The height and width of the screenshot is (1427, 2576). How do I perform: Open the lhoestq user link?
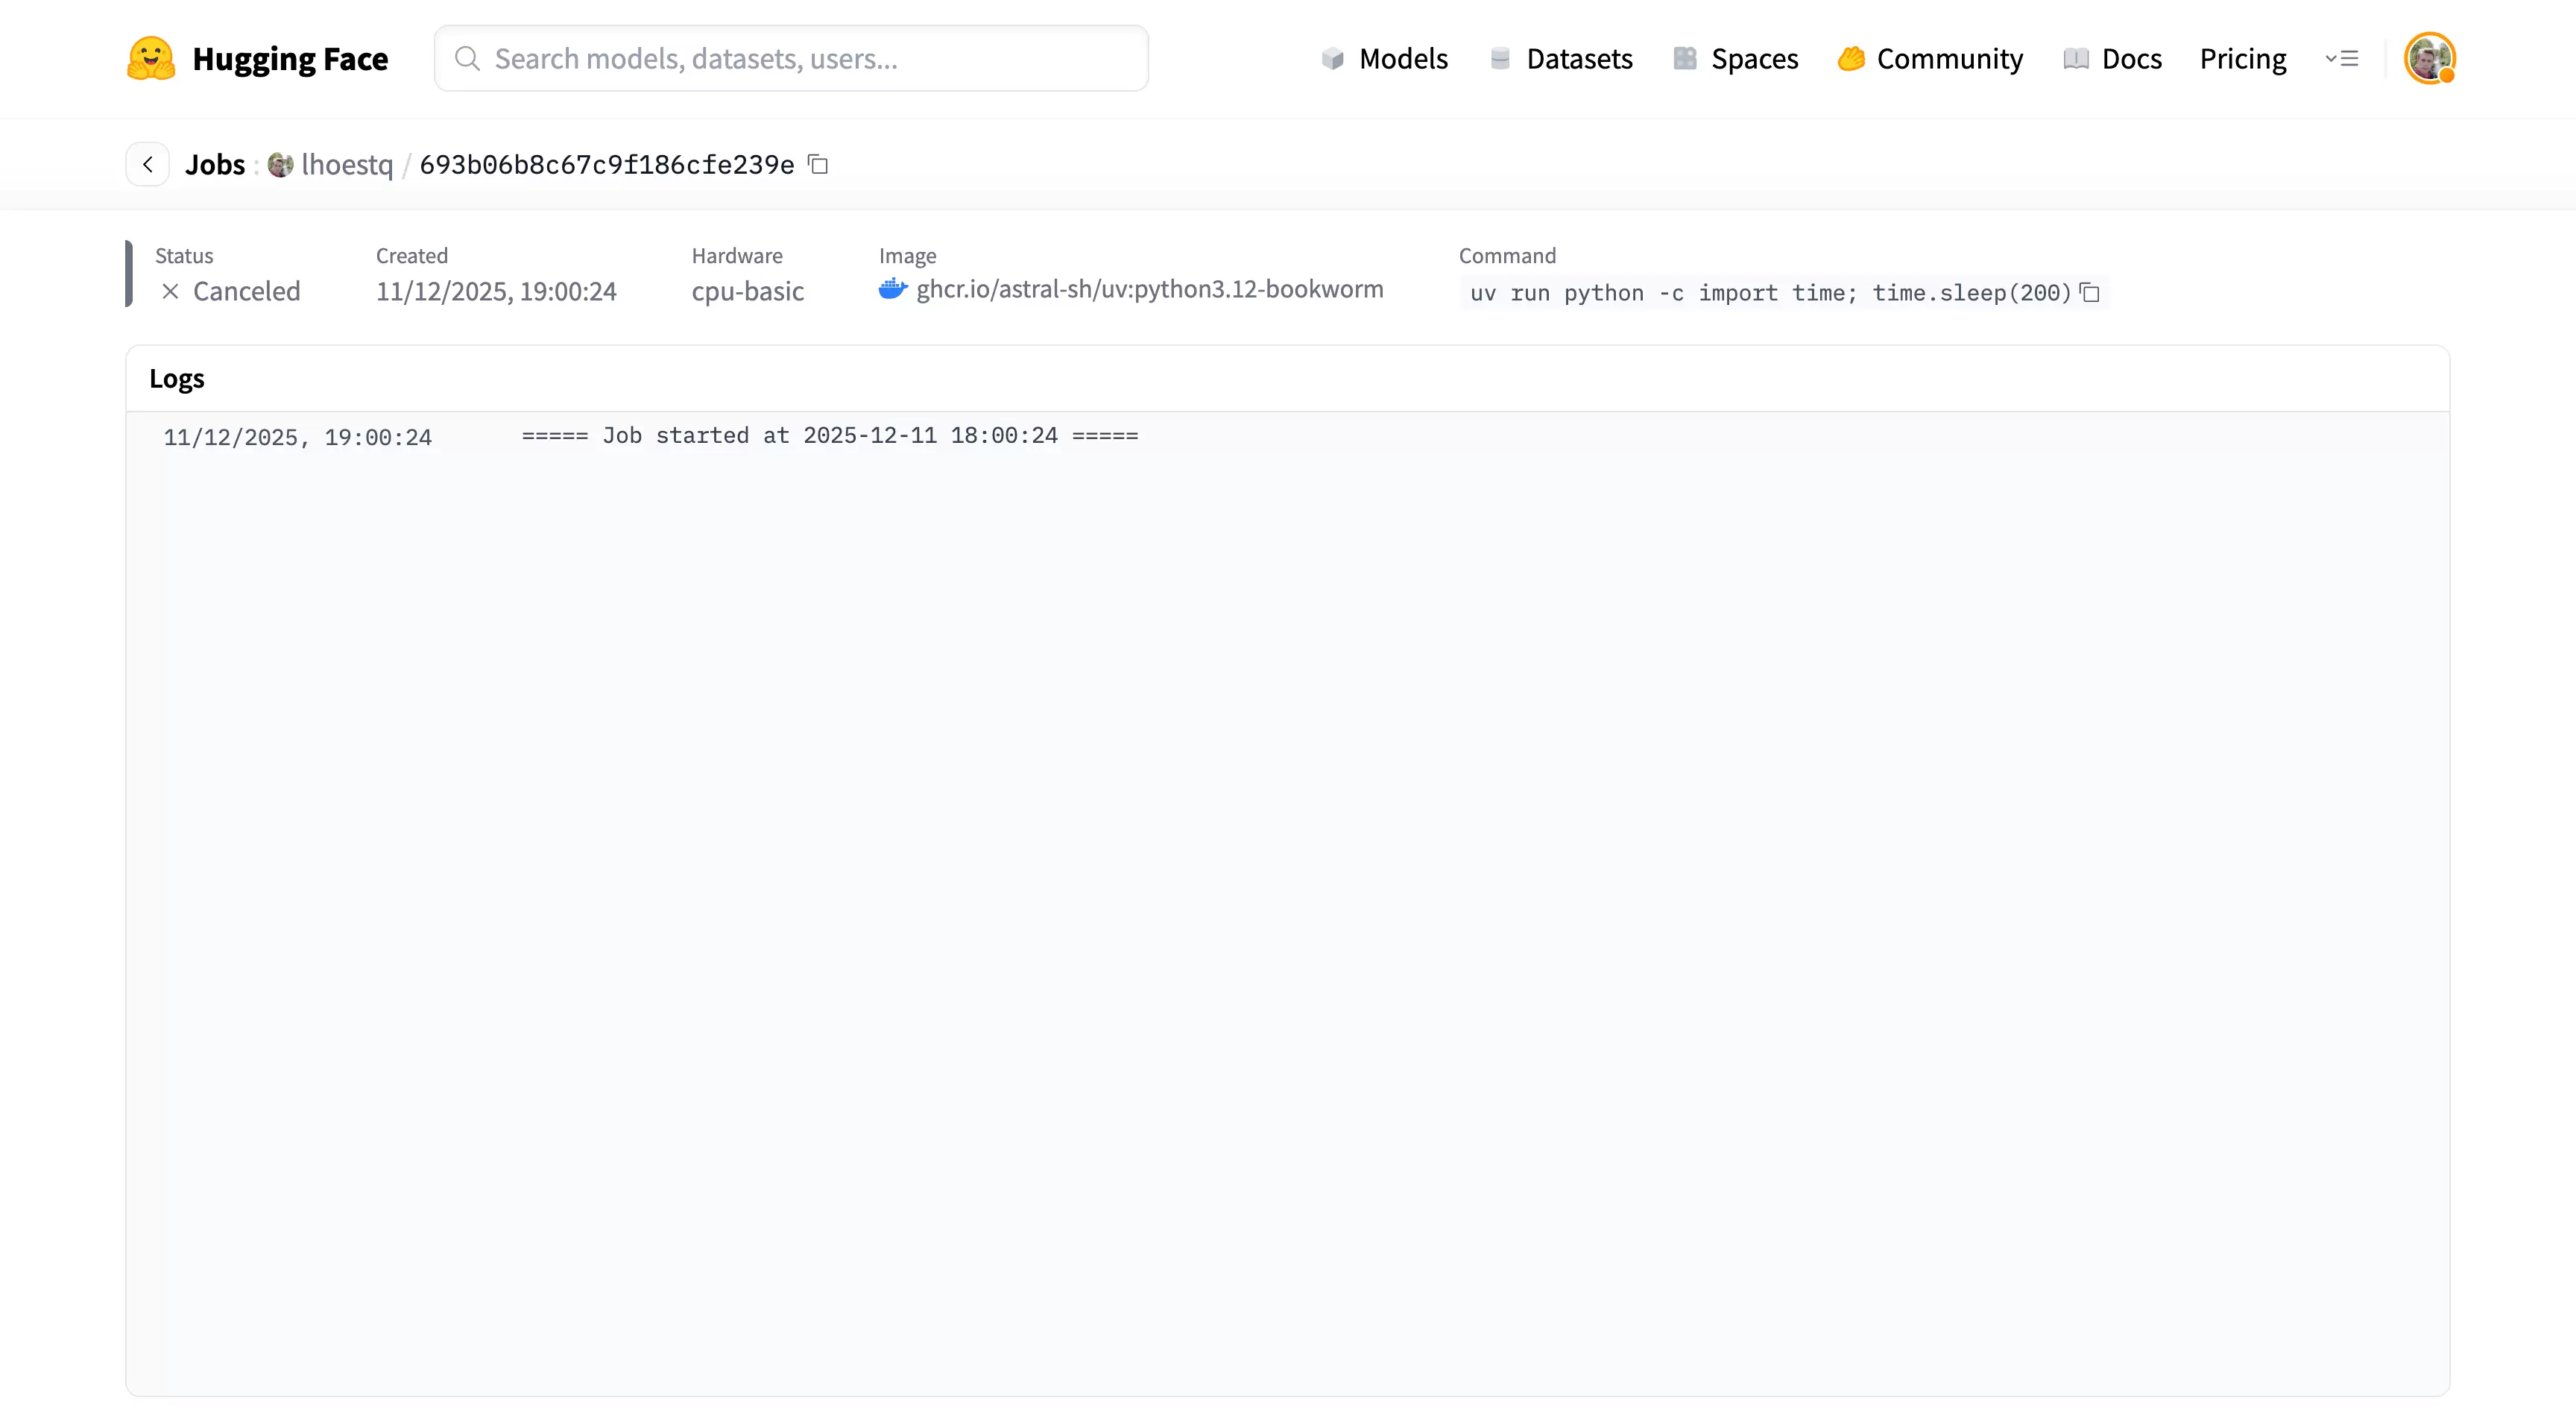pos(347,164)
